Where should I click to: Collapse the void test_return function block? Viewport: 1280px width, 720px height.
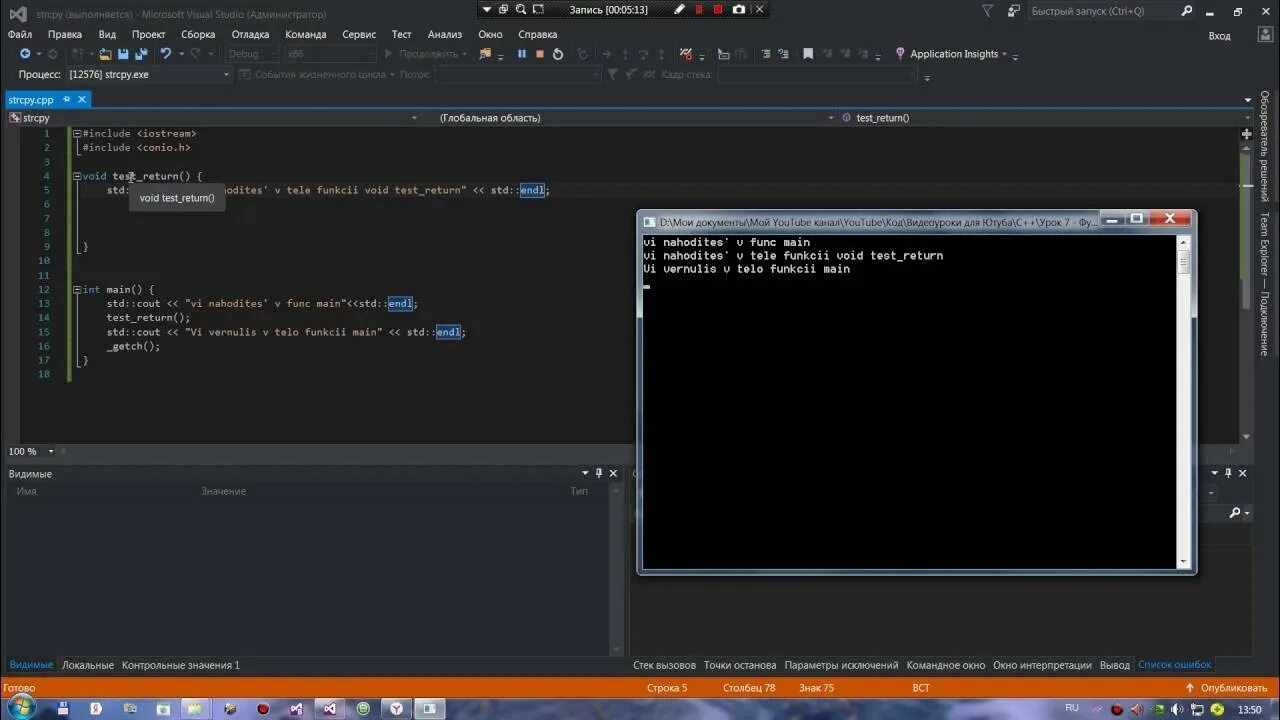click(76, 176)
